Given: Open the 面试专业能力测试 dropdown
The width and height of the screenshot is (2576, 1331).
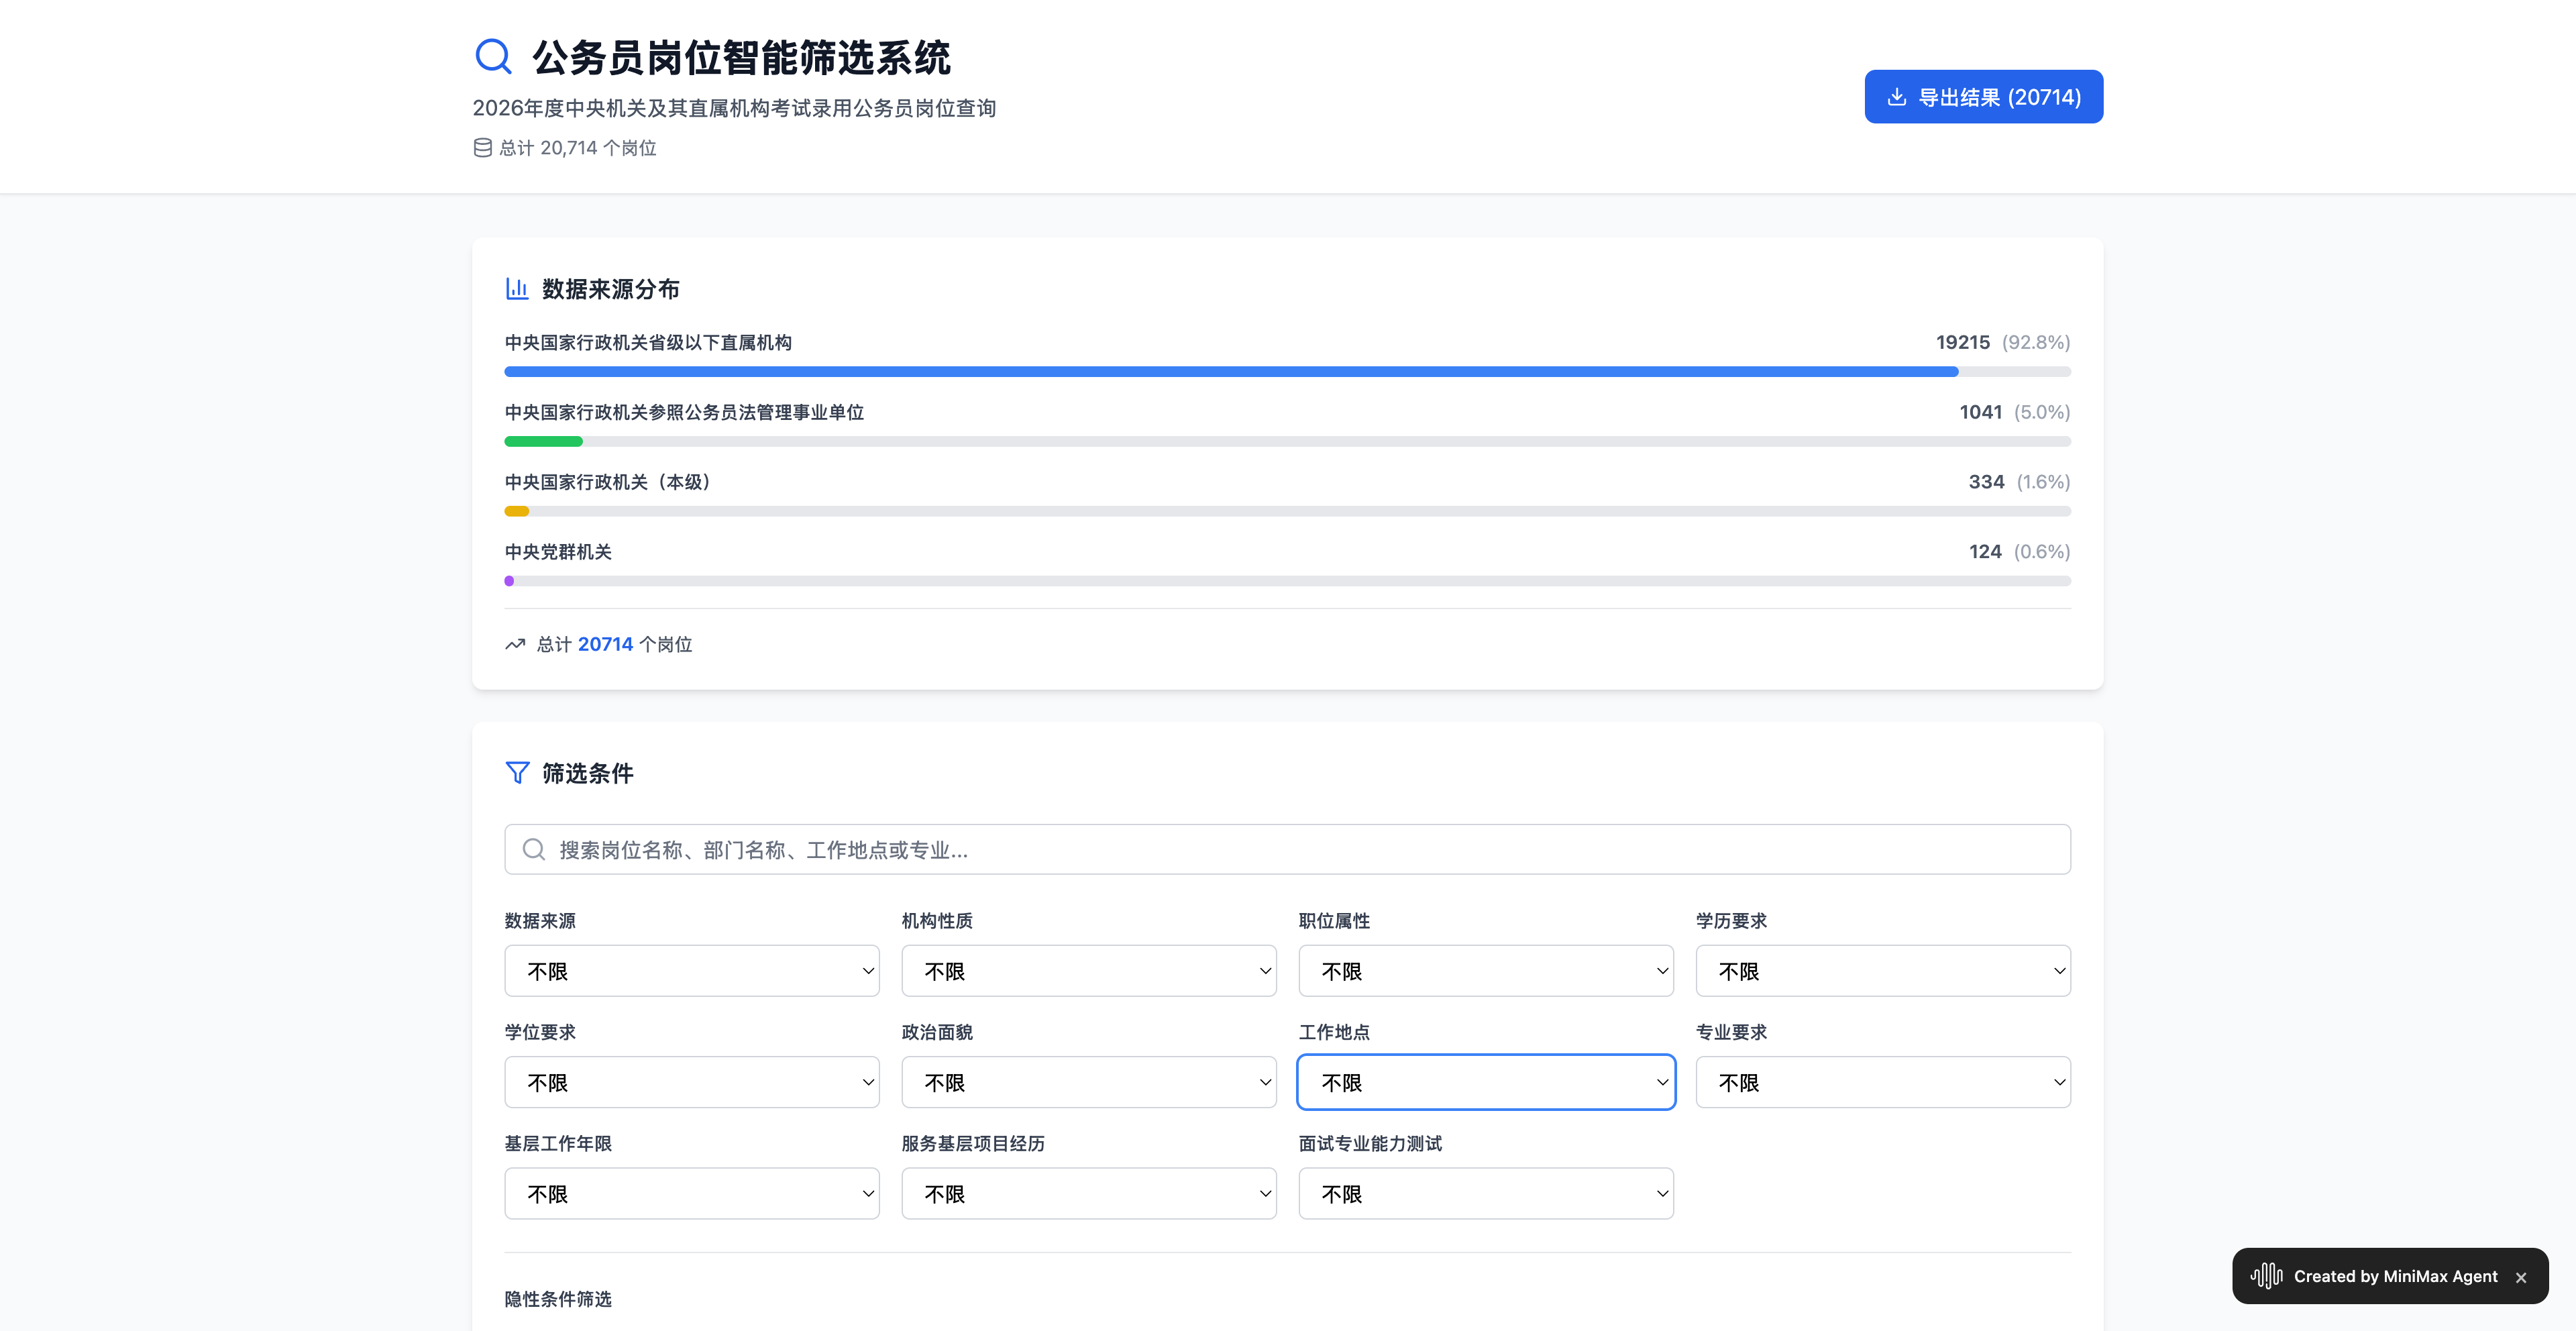Looking at the screenshot, I should pos(1485,1194).
